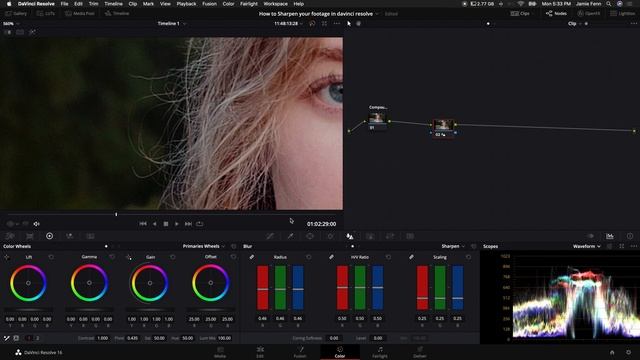640x360 pixels.
Task: Switch to the Color page tab
Action: [340, 351]
